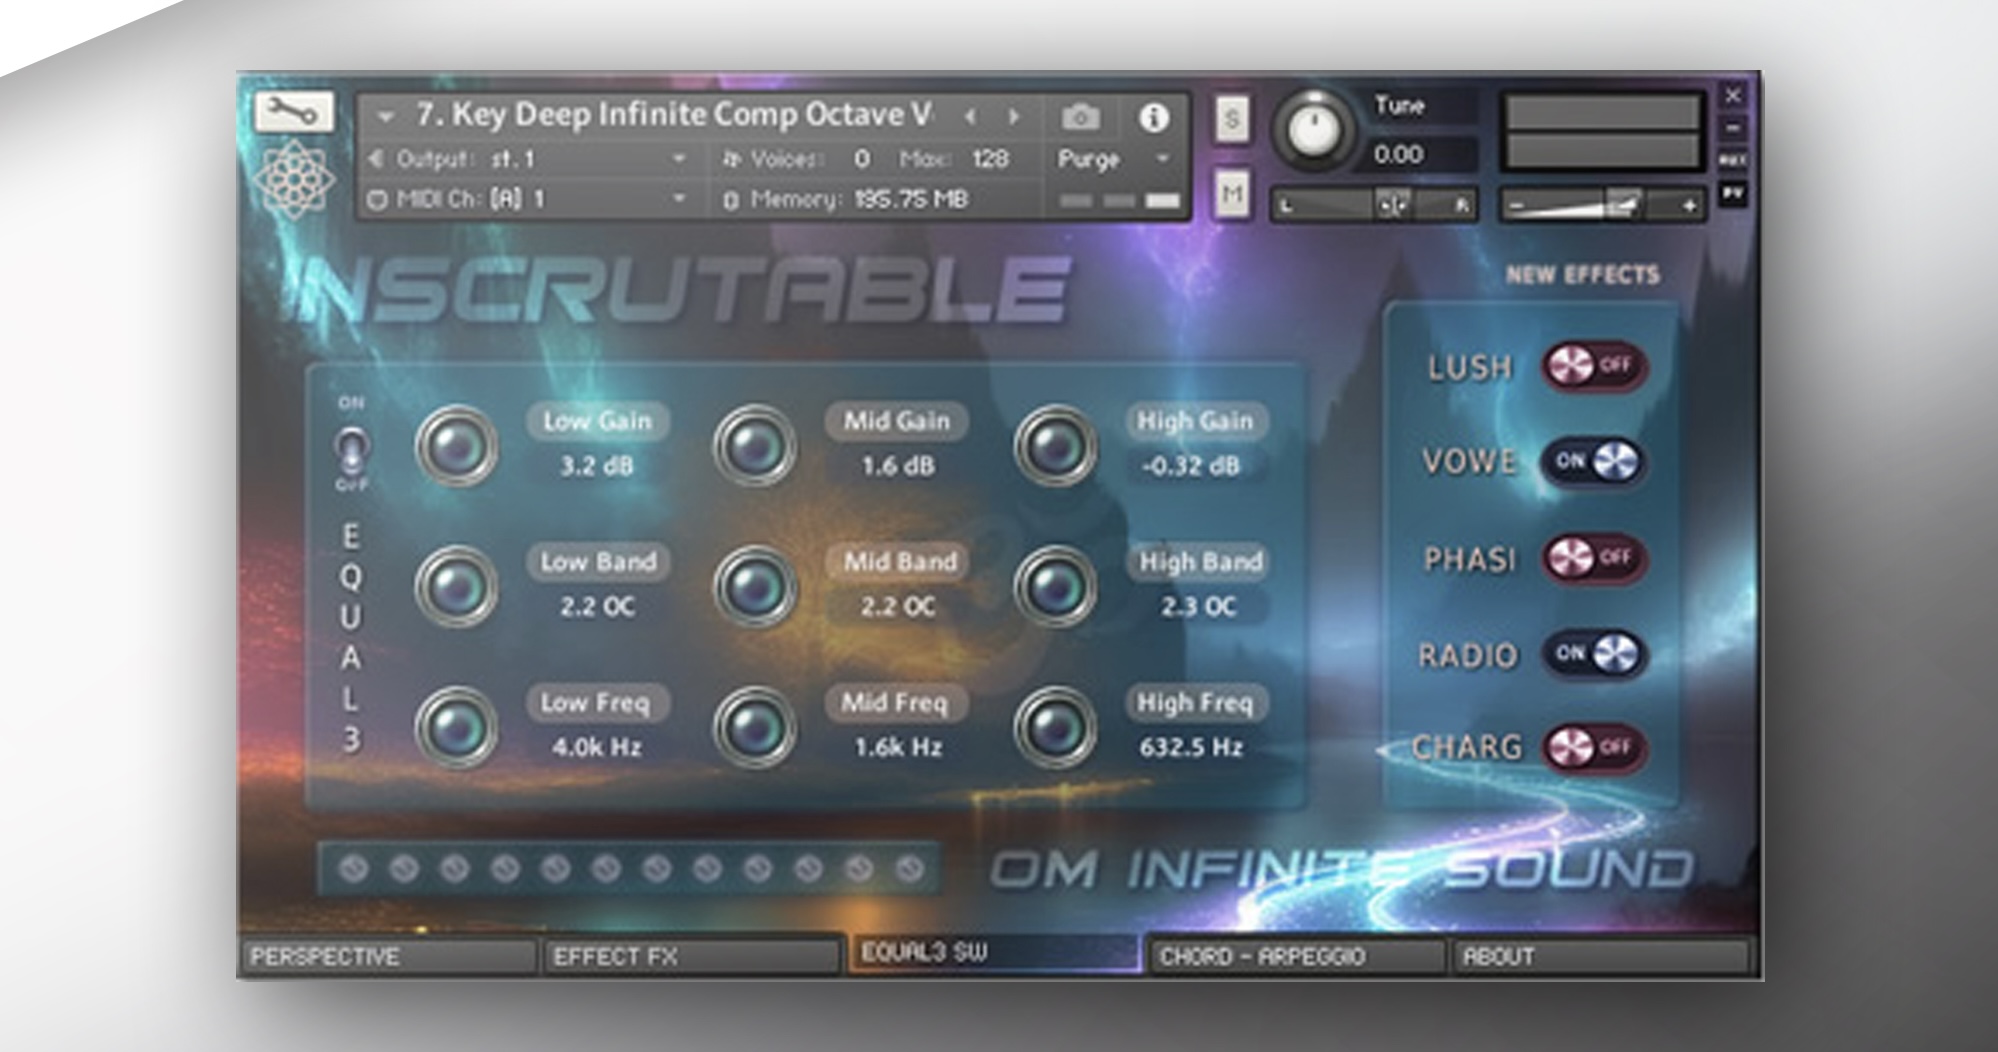Click the camera snapshot icon
Screen dimensions: 1998x1052
(1080, 118)
